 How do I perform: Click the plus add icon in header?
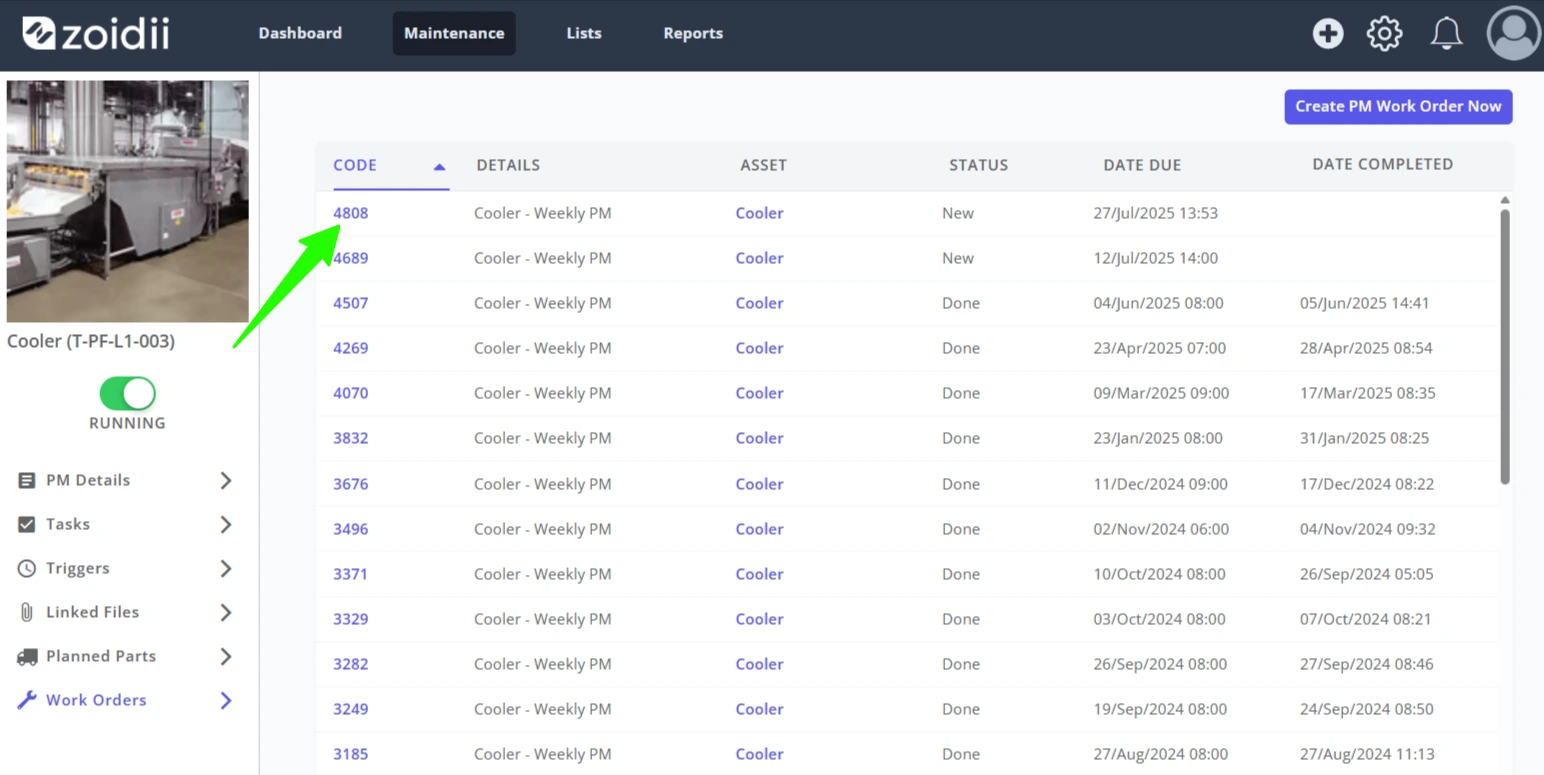click(1328, 34)
